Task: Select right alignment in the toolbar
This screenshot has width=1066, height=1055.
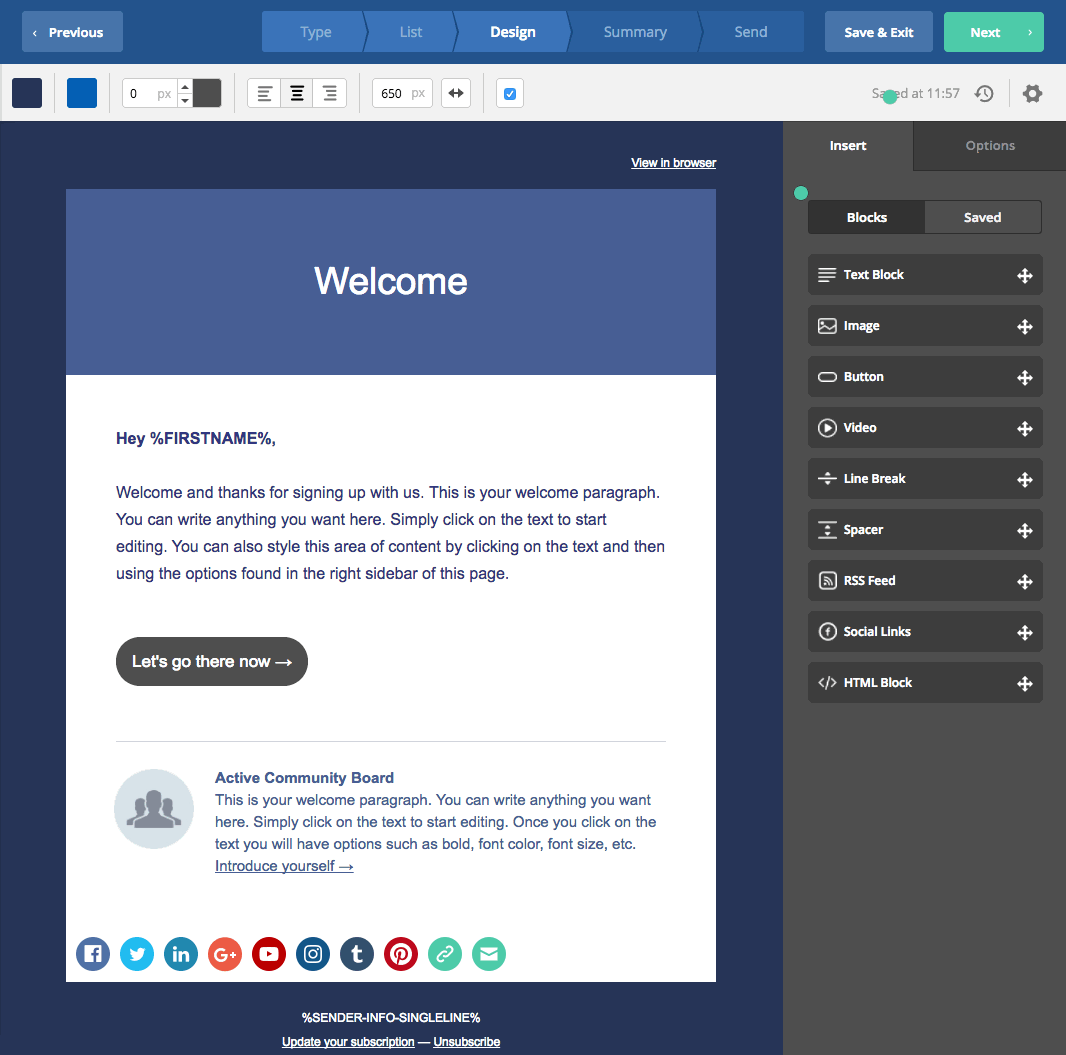Action: tap(329, 94)
